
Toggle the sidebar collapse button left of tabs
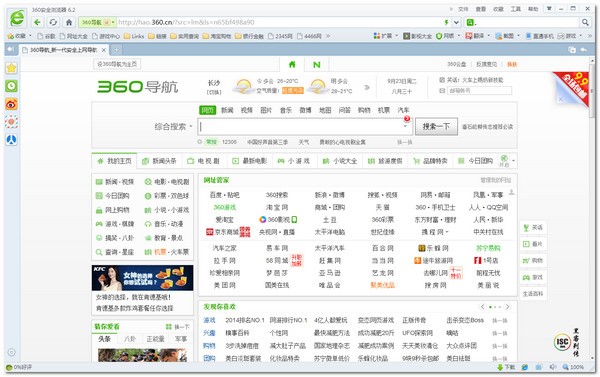click(x=10, y=49)
